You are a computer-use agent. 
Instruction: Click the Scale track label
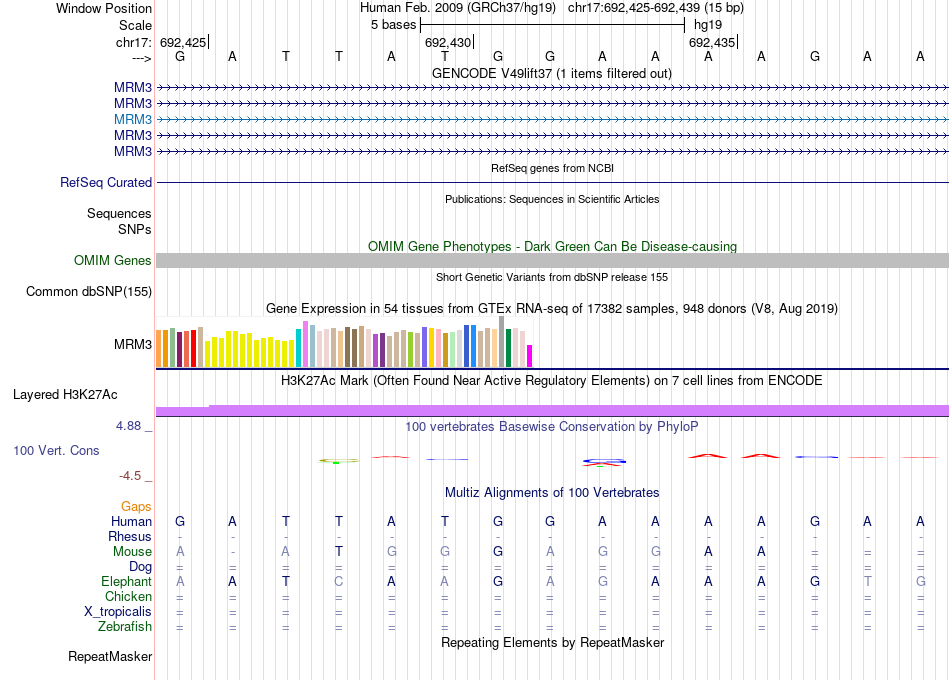point(135,25)
